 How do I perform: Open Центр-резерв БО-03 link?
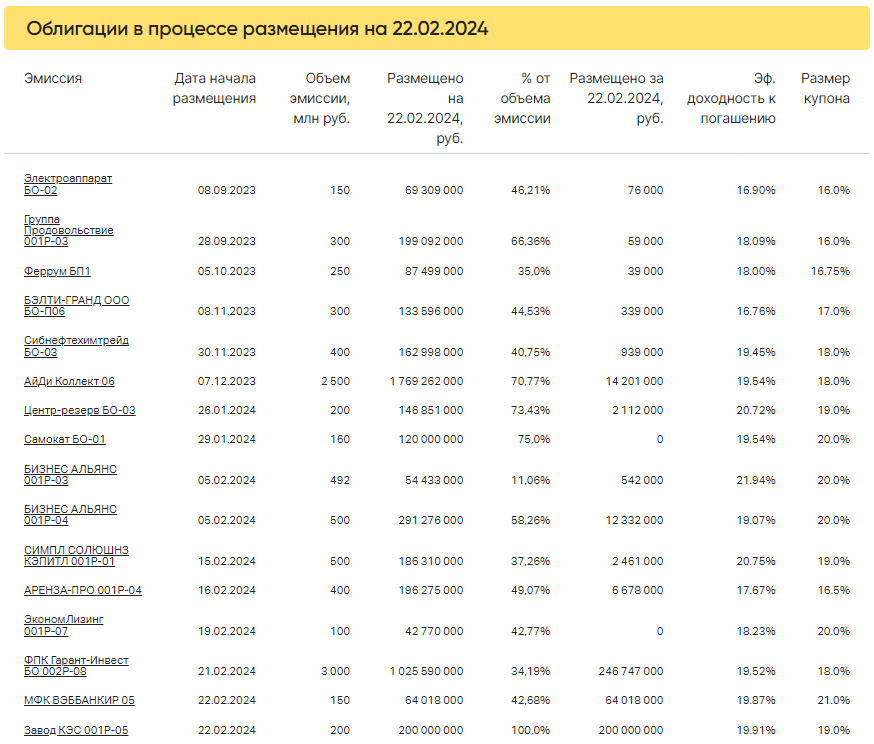80,410
